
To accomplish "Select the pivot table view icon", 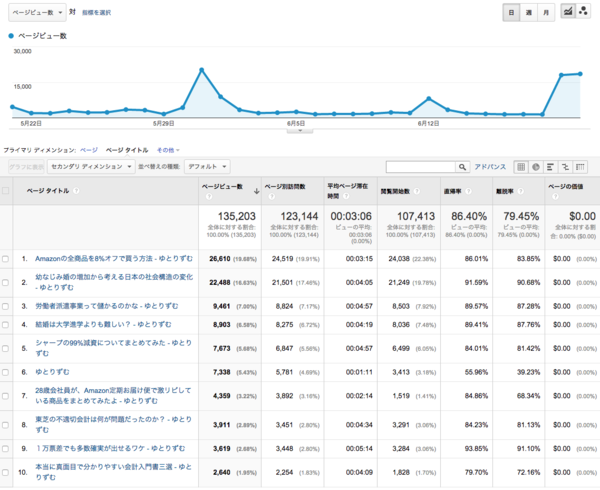I will point(580,167).
